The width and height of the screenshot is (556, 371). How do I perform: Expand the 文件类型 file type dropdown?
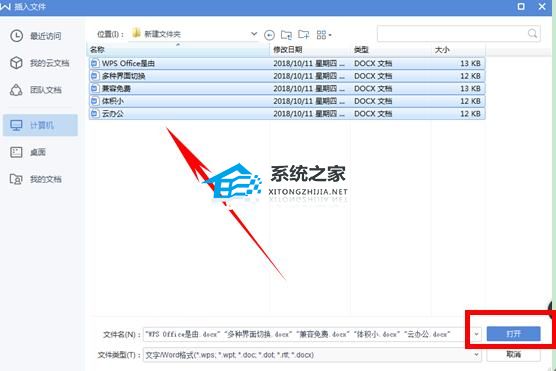coord(476,355)
